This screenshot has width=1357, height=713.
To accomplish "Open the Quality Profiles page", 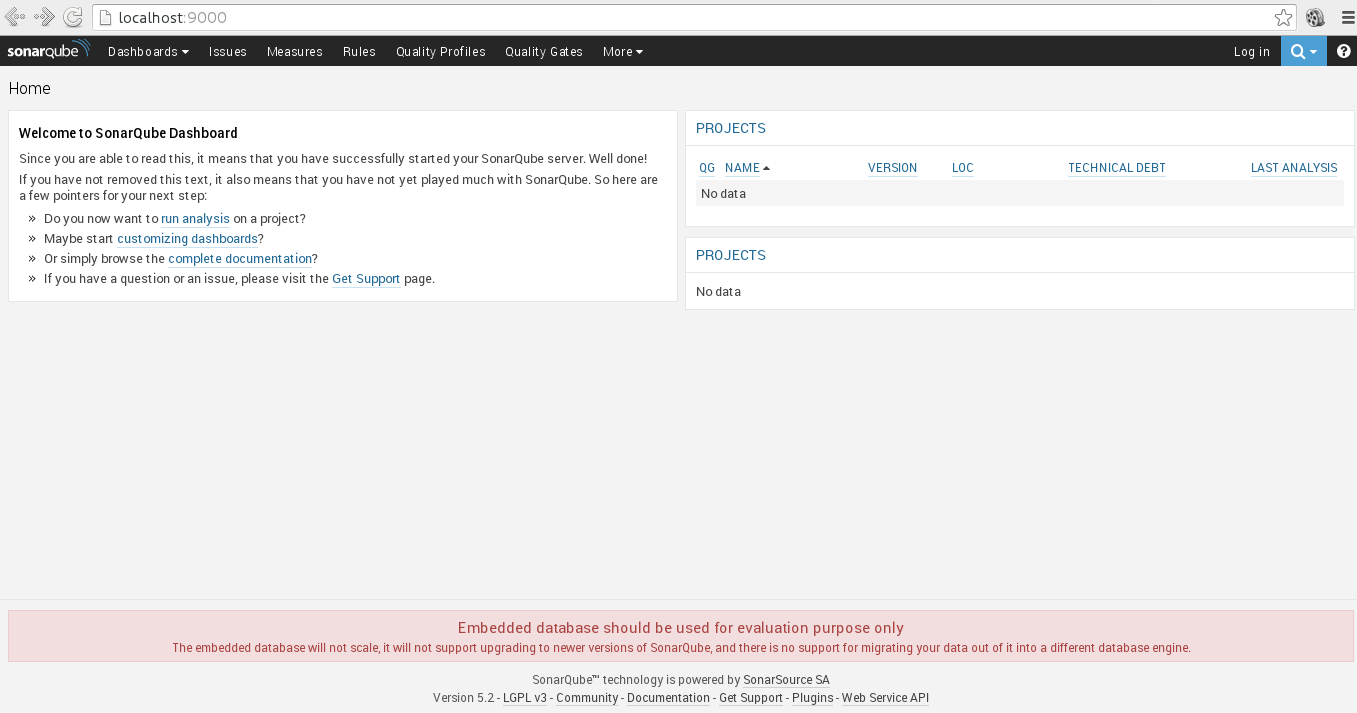I will point(440,52).
